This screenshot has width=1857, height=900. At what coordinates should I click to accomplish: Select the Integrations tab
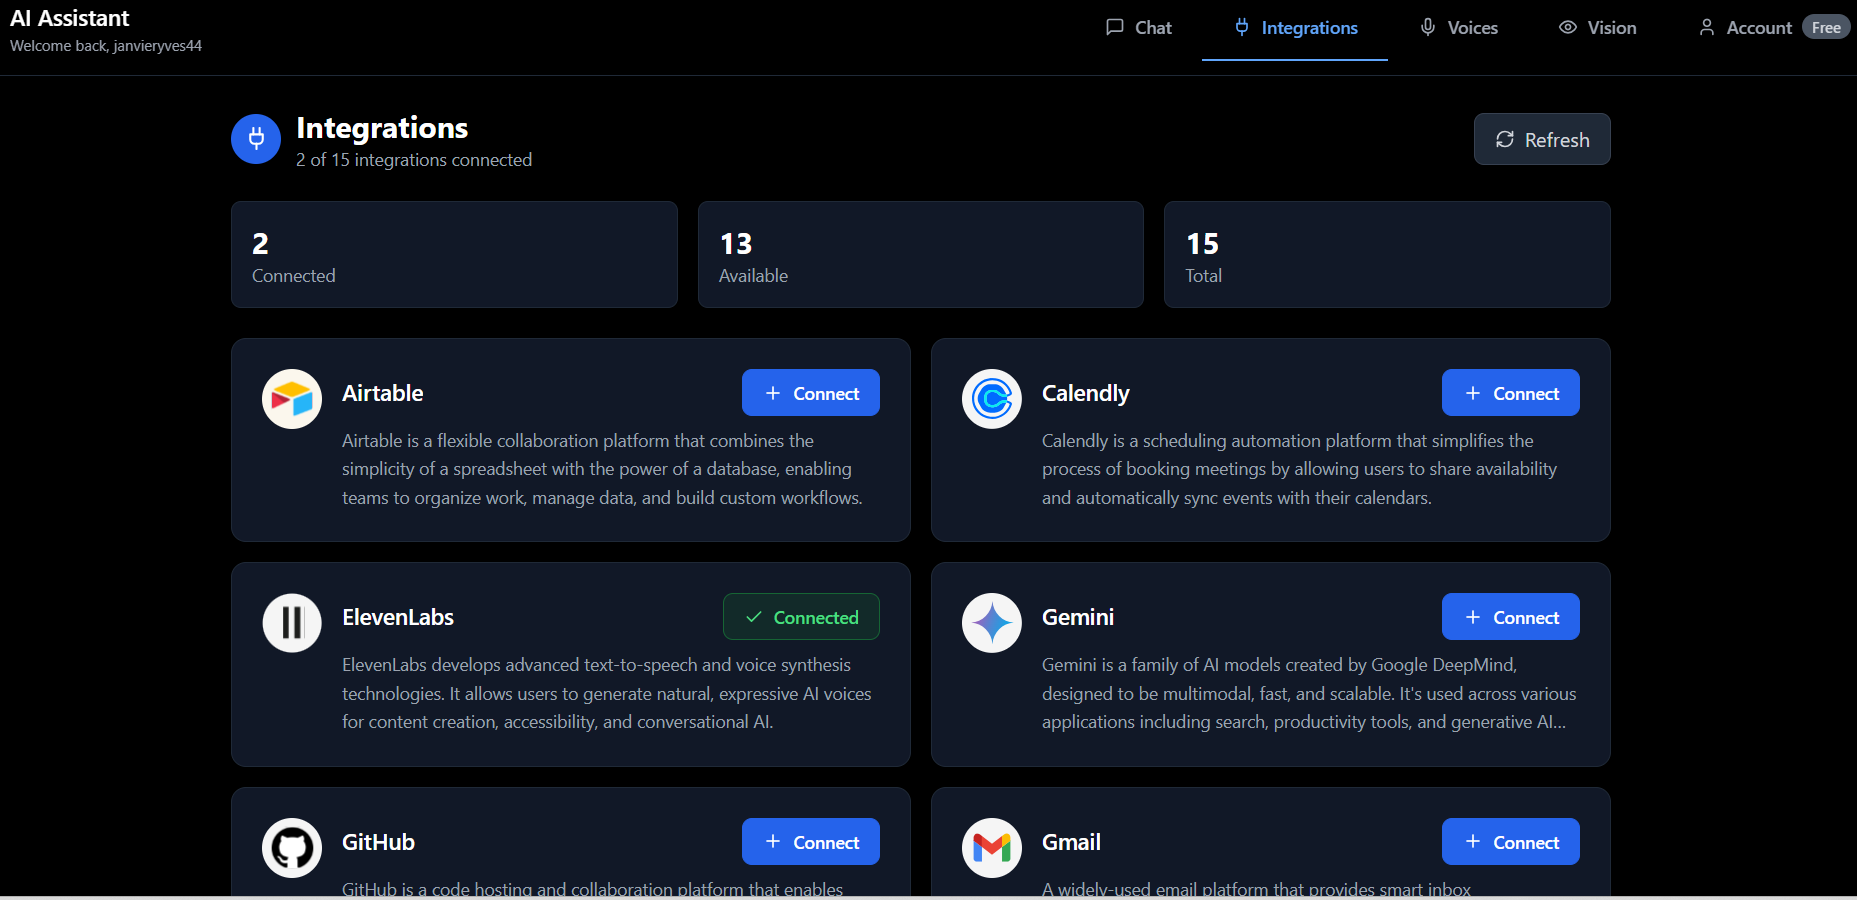tap(1295, 28)
